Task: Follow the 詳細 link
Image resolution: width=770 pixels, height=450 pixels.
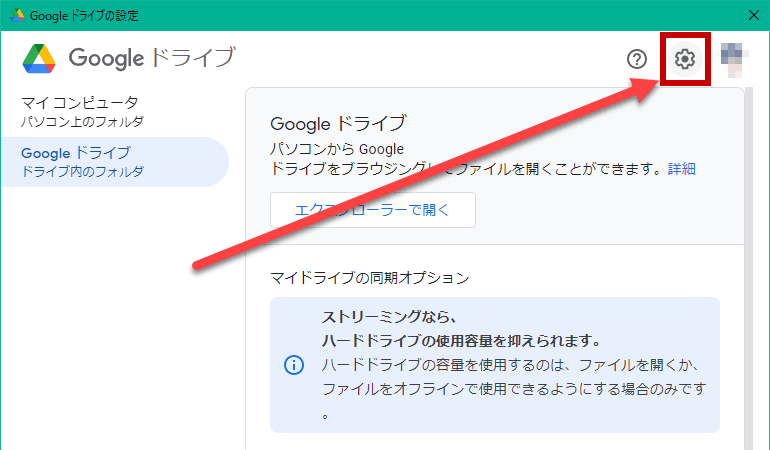Action: [682, 168]
